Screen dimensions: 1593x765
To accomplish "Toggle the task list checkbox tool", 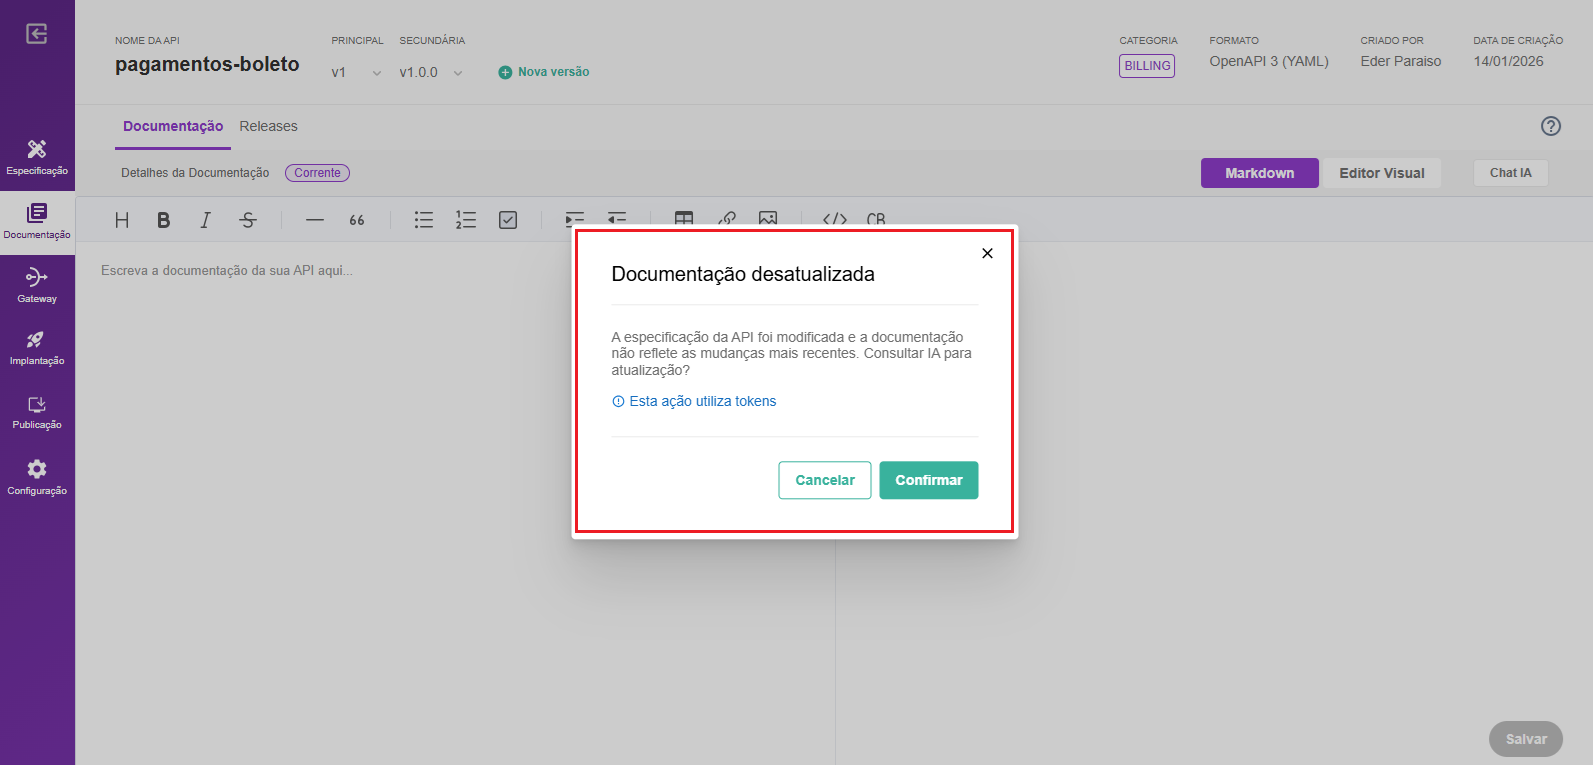I will pos(508,220).
